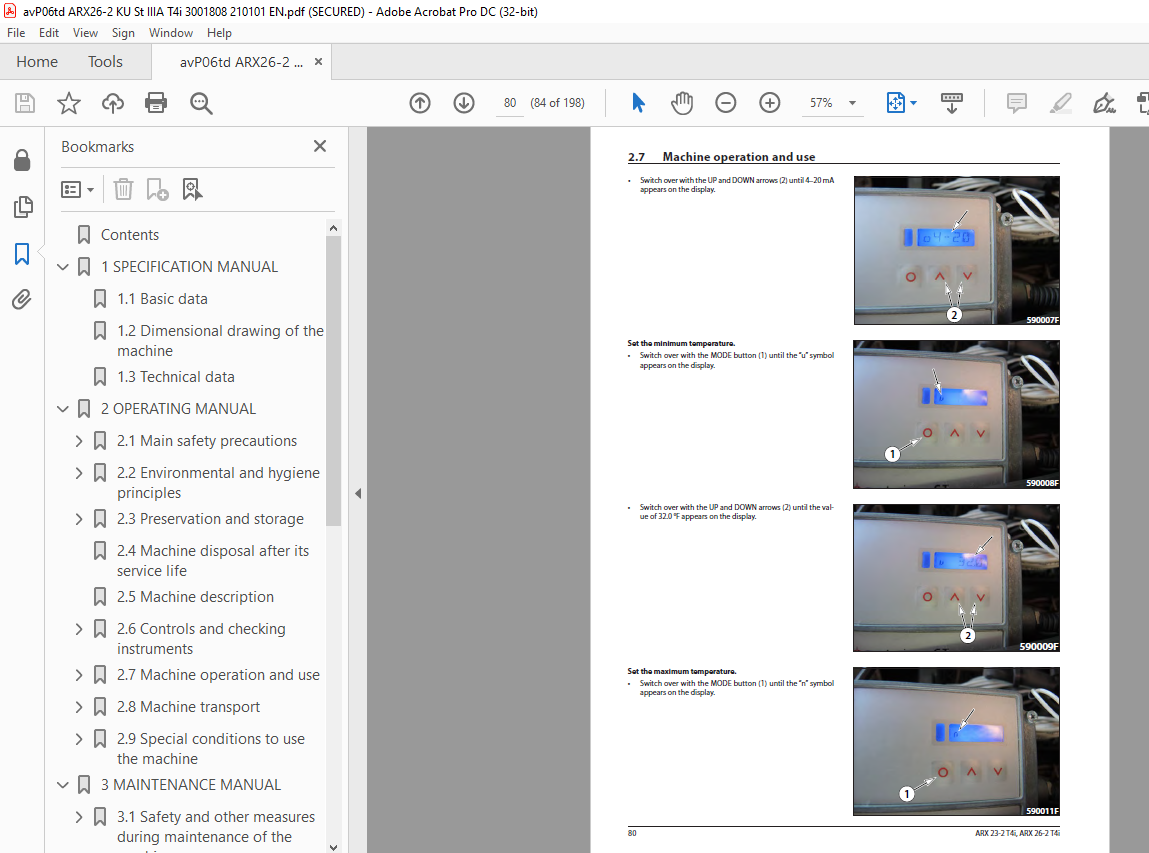The image size is (1149, 853).
Task: Switch to the Home tab
Action: [x=37, y=62]
